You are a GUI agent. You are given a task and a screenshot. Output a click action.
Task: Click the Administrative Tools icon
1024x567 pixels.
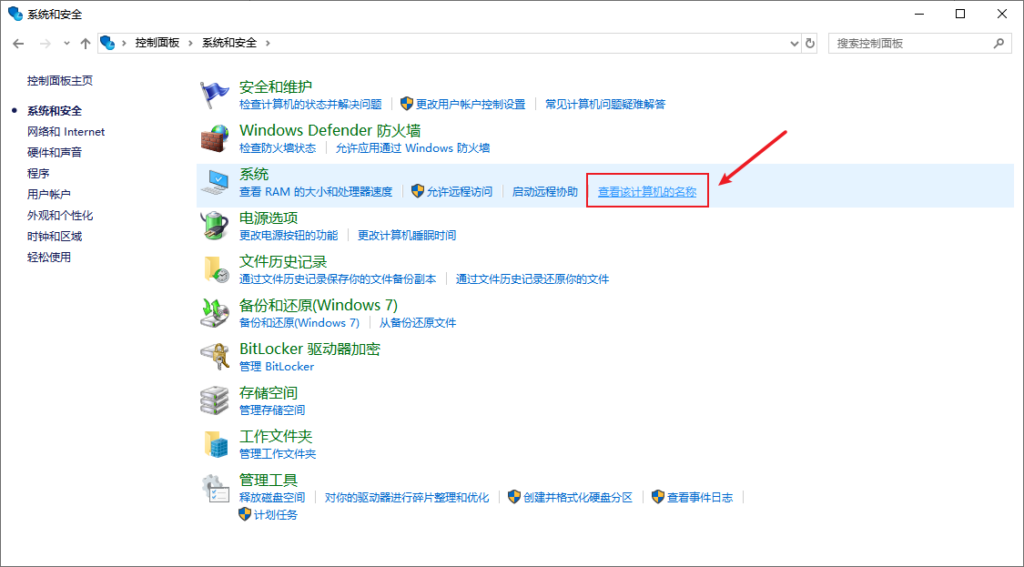[216, 488]
